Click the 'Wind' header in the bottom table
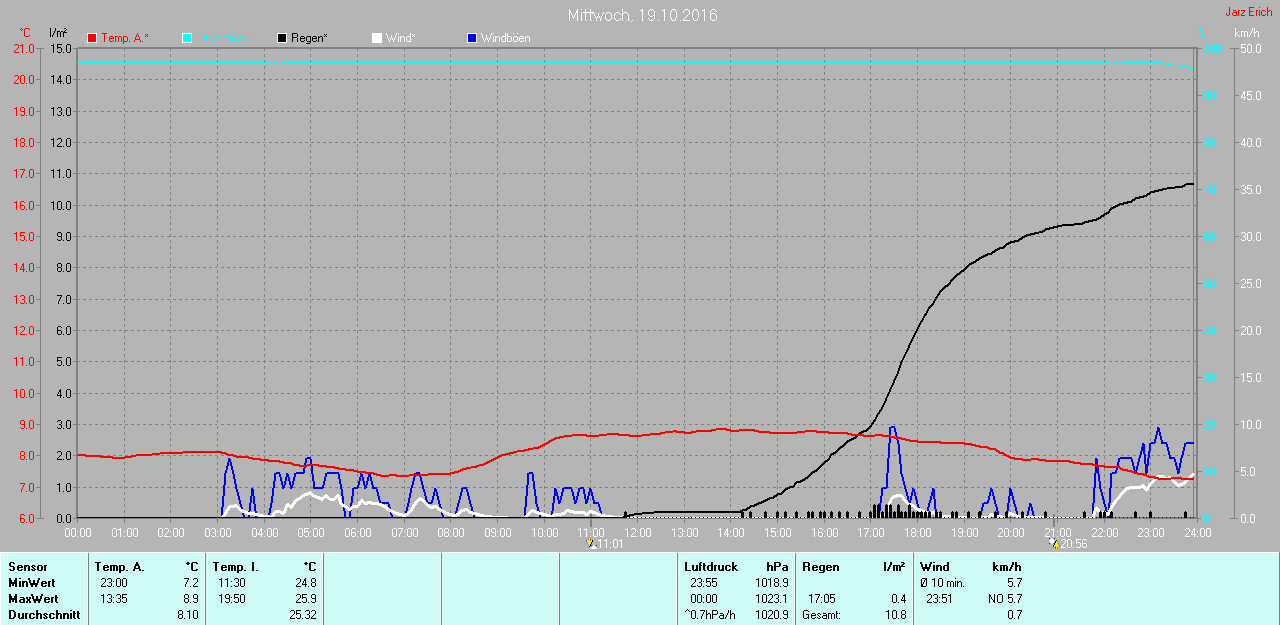Image resolution: width=1280 pixels, height=625 pixels. 934,567
